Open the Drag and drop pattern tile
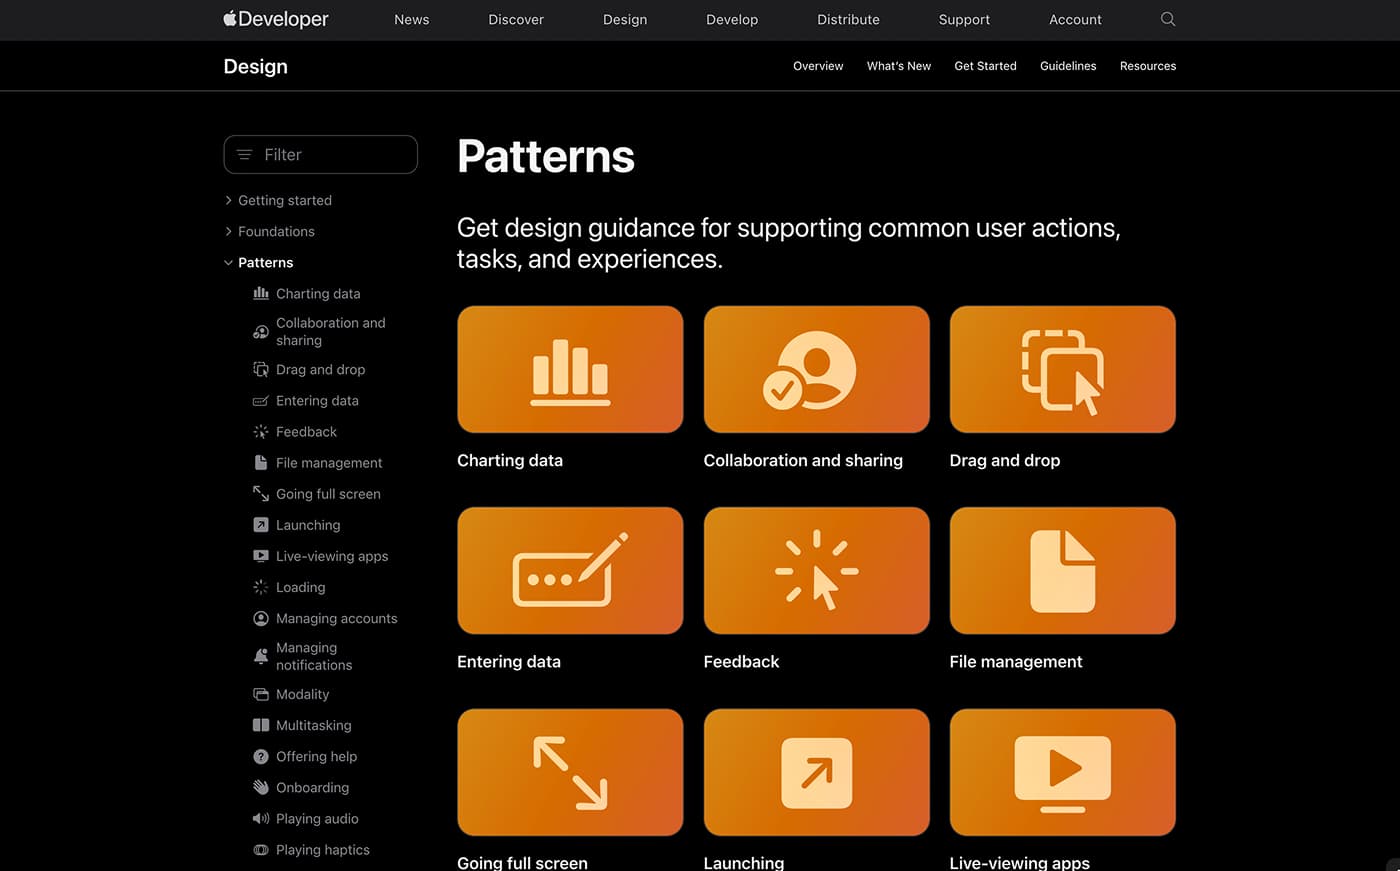This screenshot has height=871, width=1400. pos(1062,369)
